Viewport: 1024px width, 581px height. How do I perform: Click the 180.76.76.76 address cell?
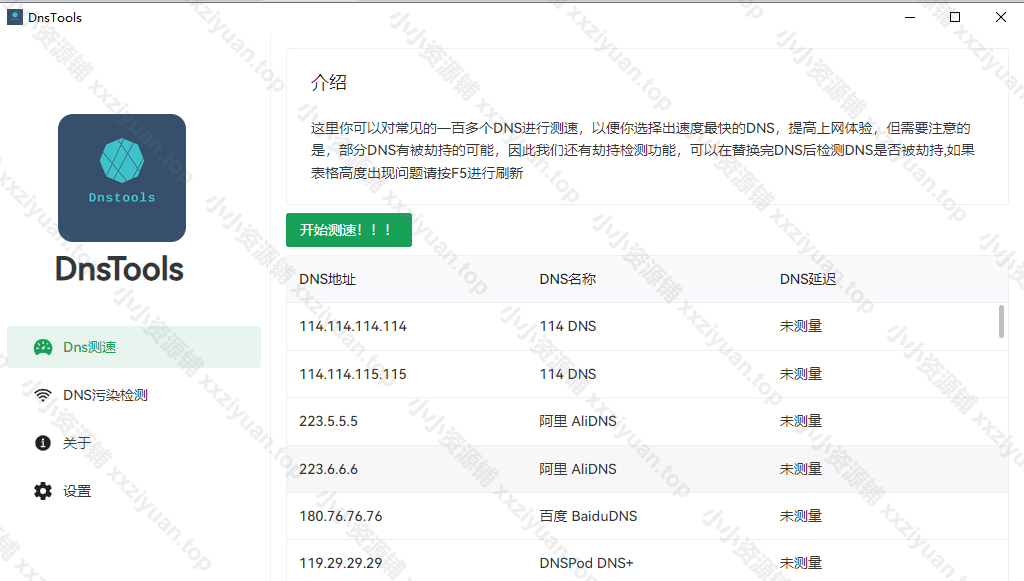point(341,516)
